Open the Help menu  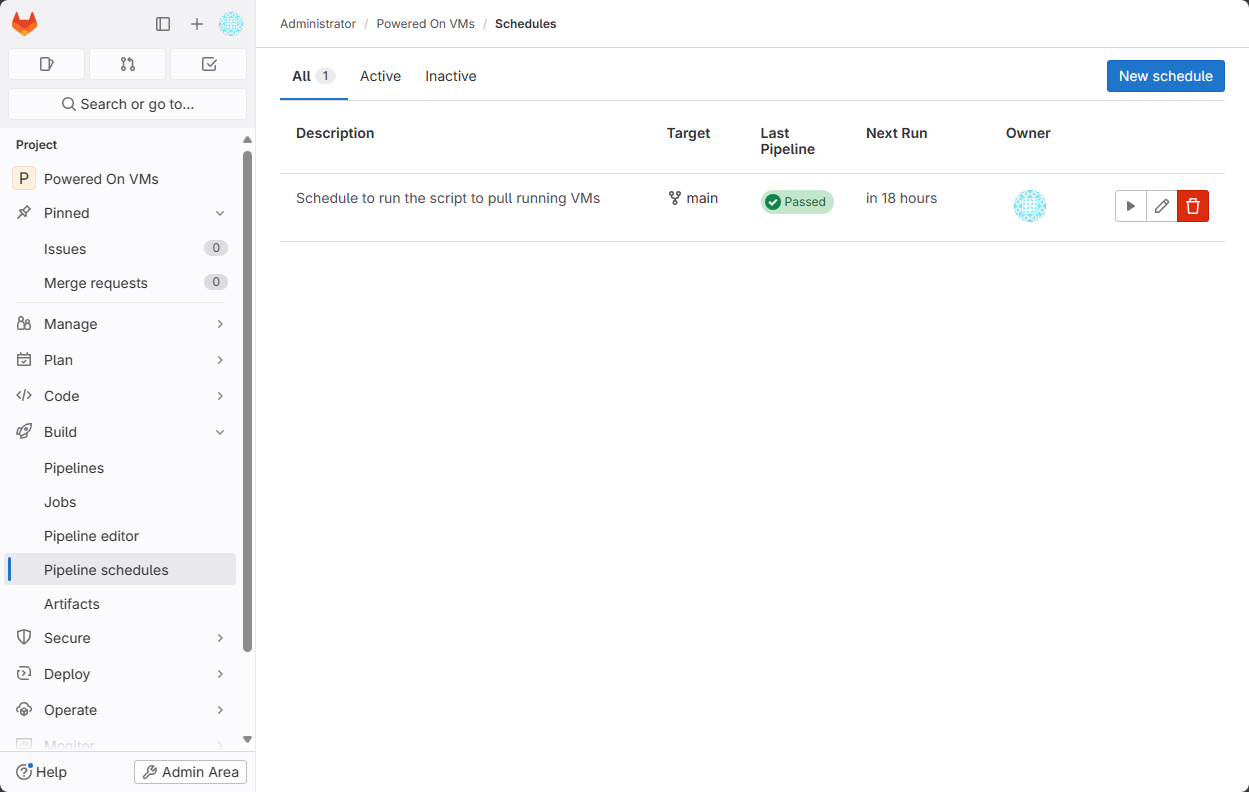[42, 772]
